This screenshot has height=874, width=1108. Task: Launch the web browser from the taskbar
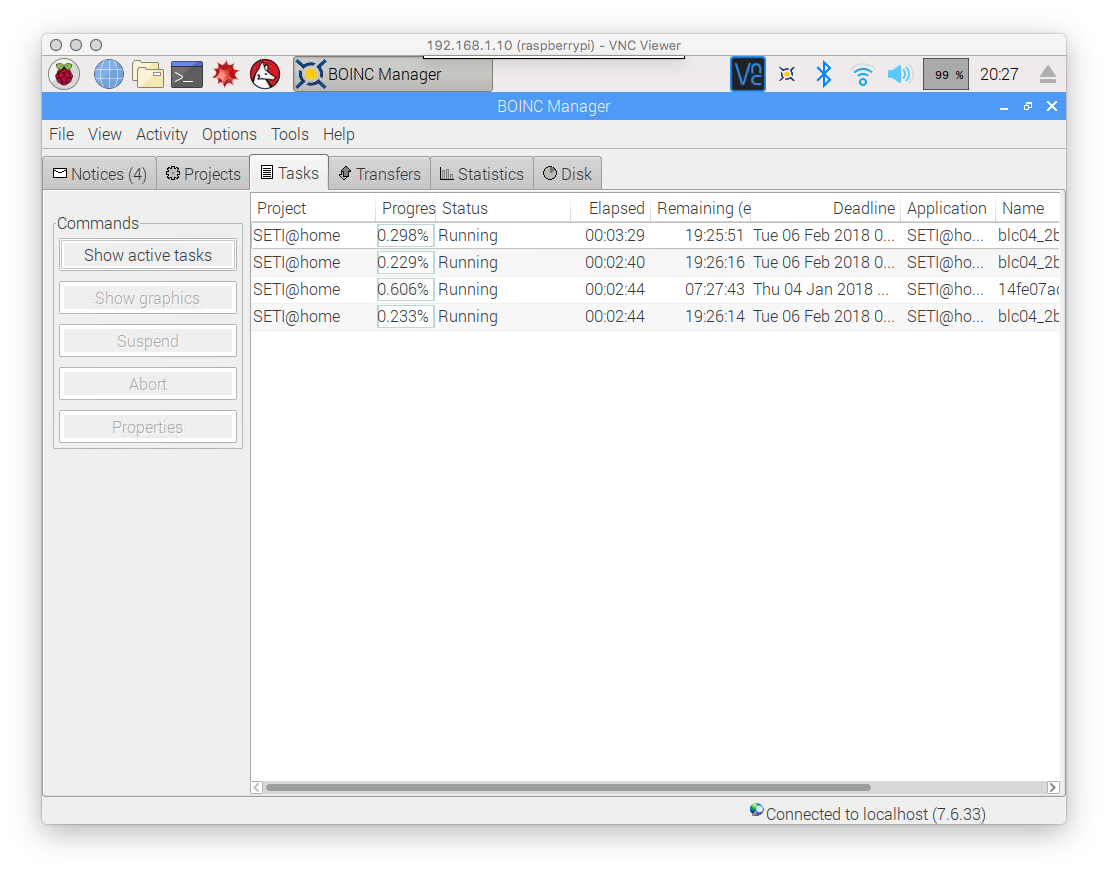108,73
